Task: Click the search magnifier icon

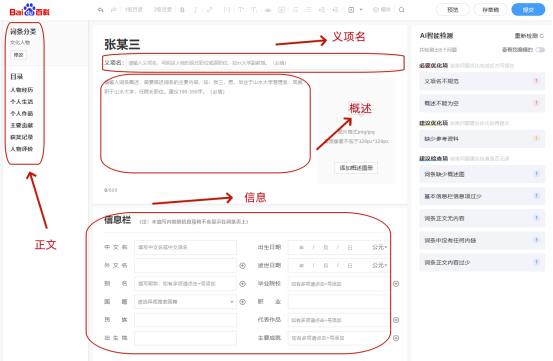Action: tap(401, 10)
